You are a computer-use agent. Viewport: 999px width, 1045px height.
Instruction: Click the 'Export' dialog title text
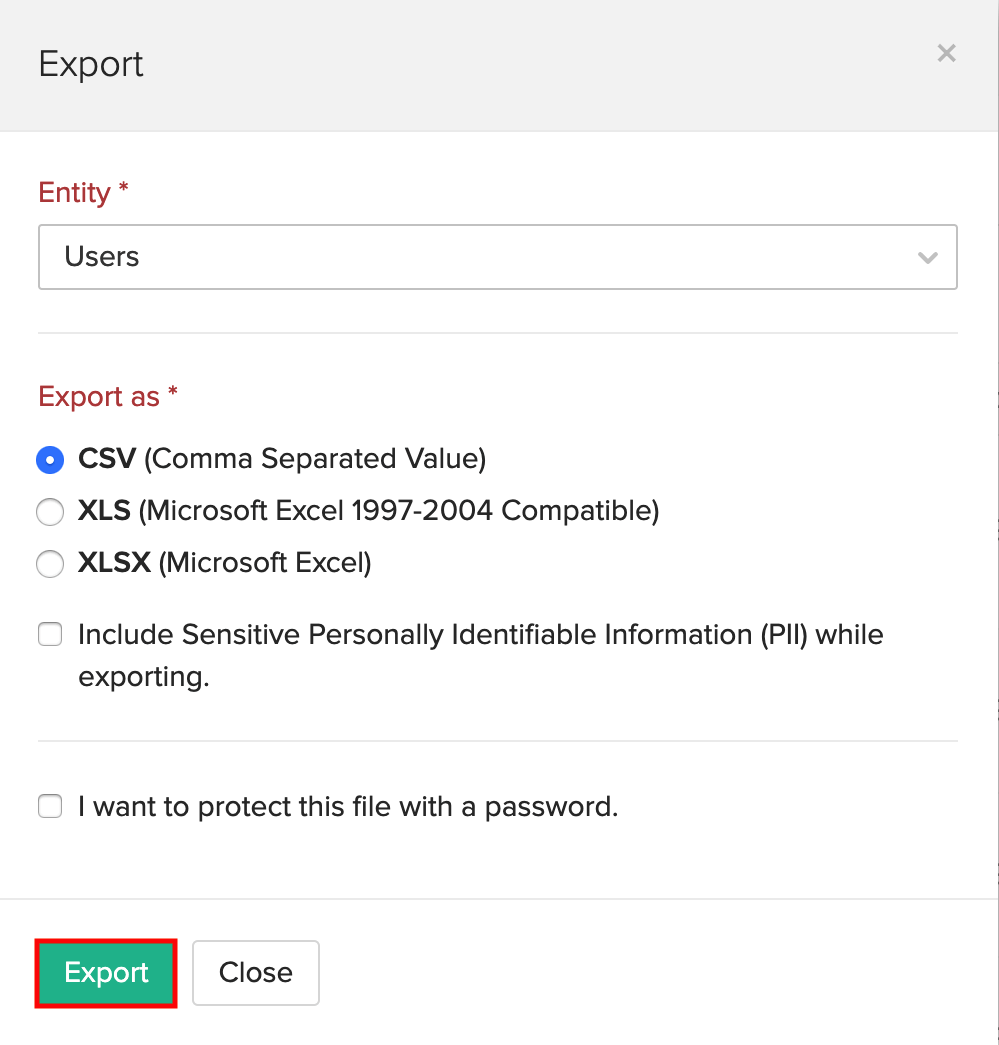coord(91,64)
